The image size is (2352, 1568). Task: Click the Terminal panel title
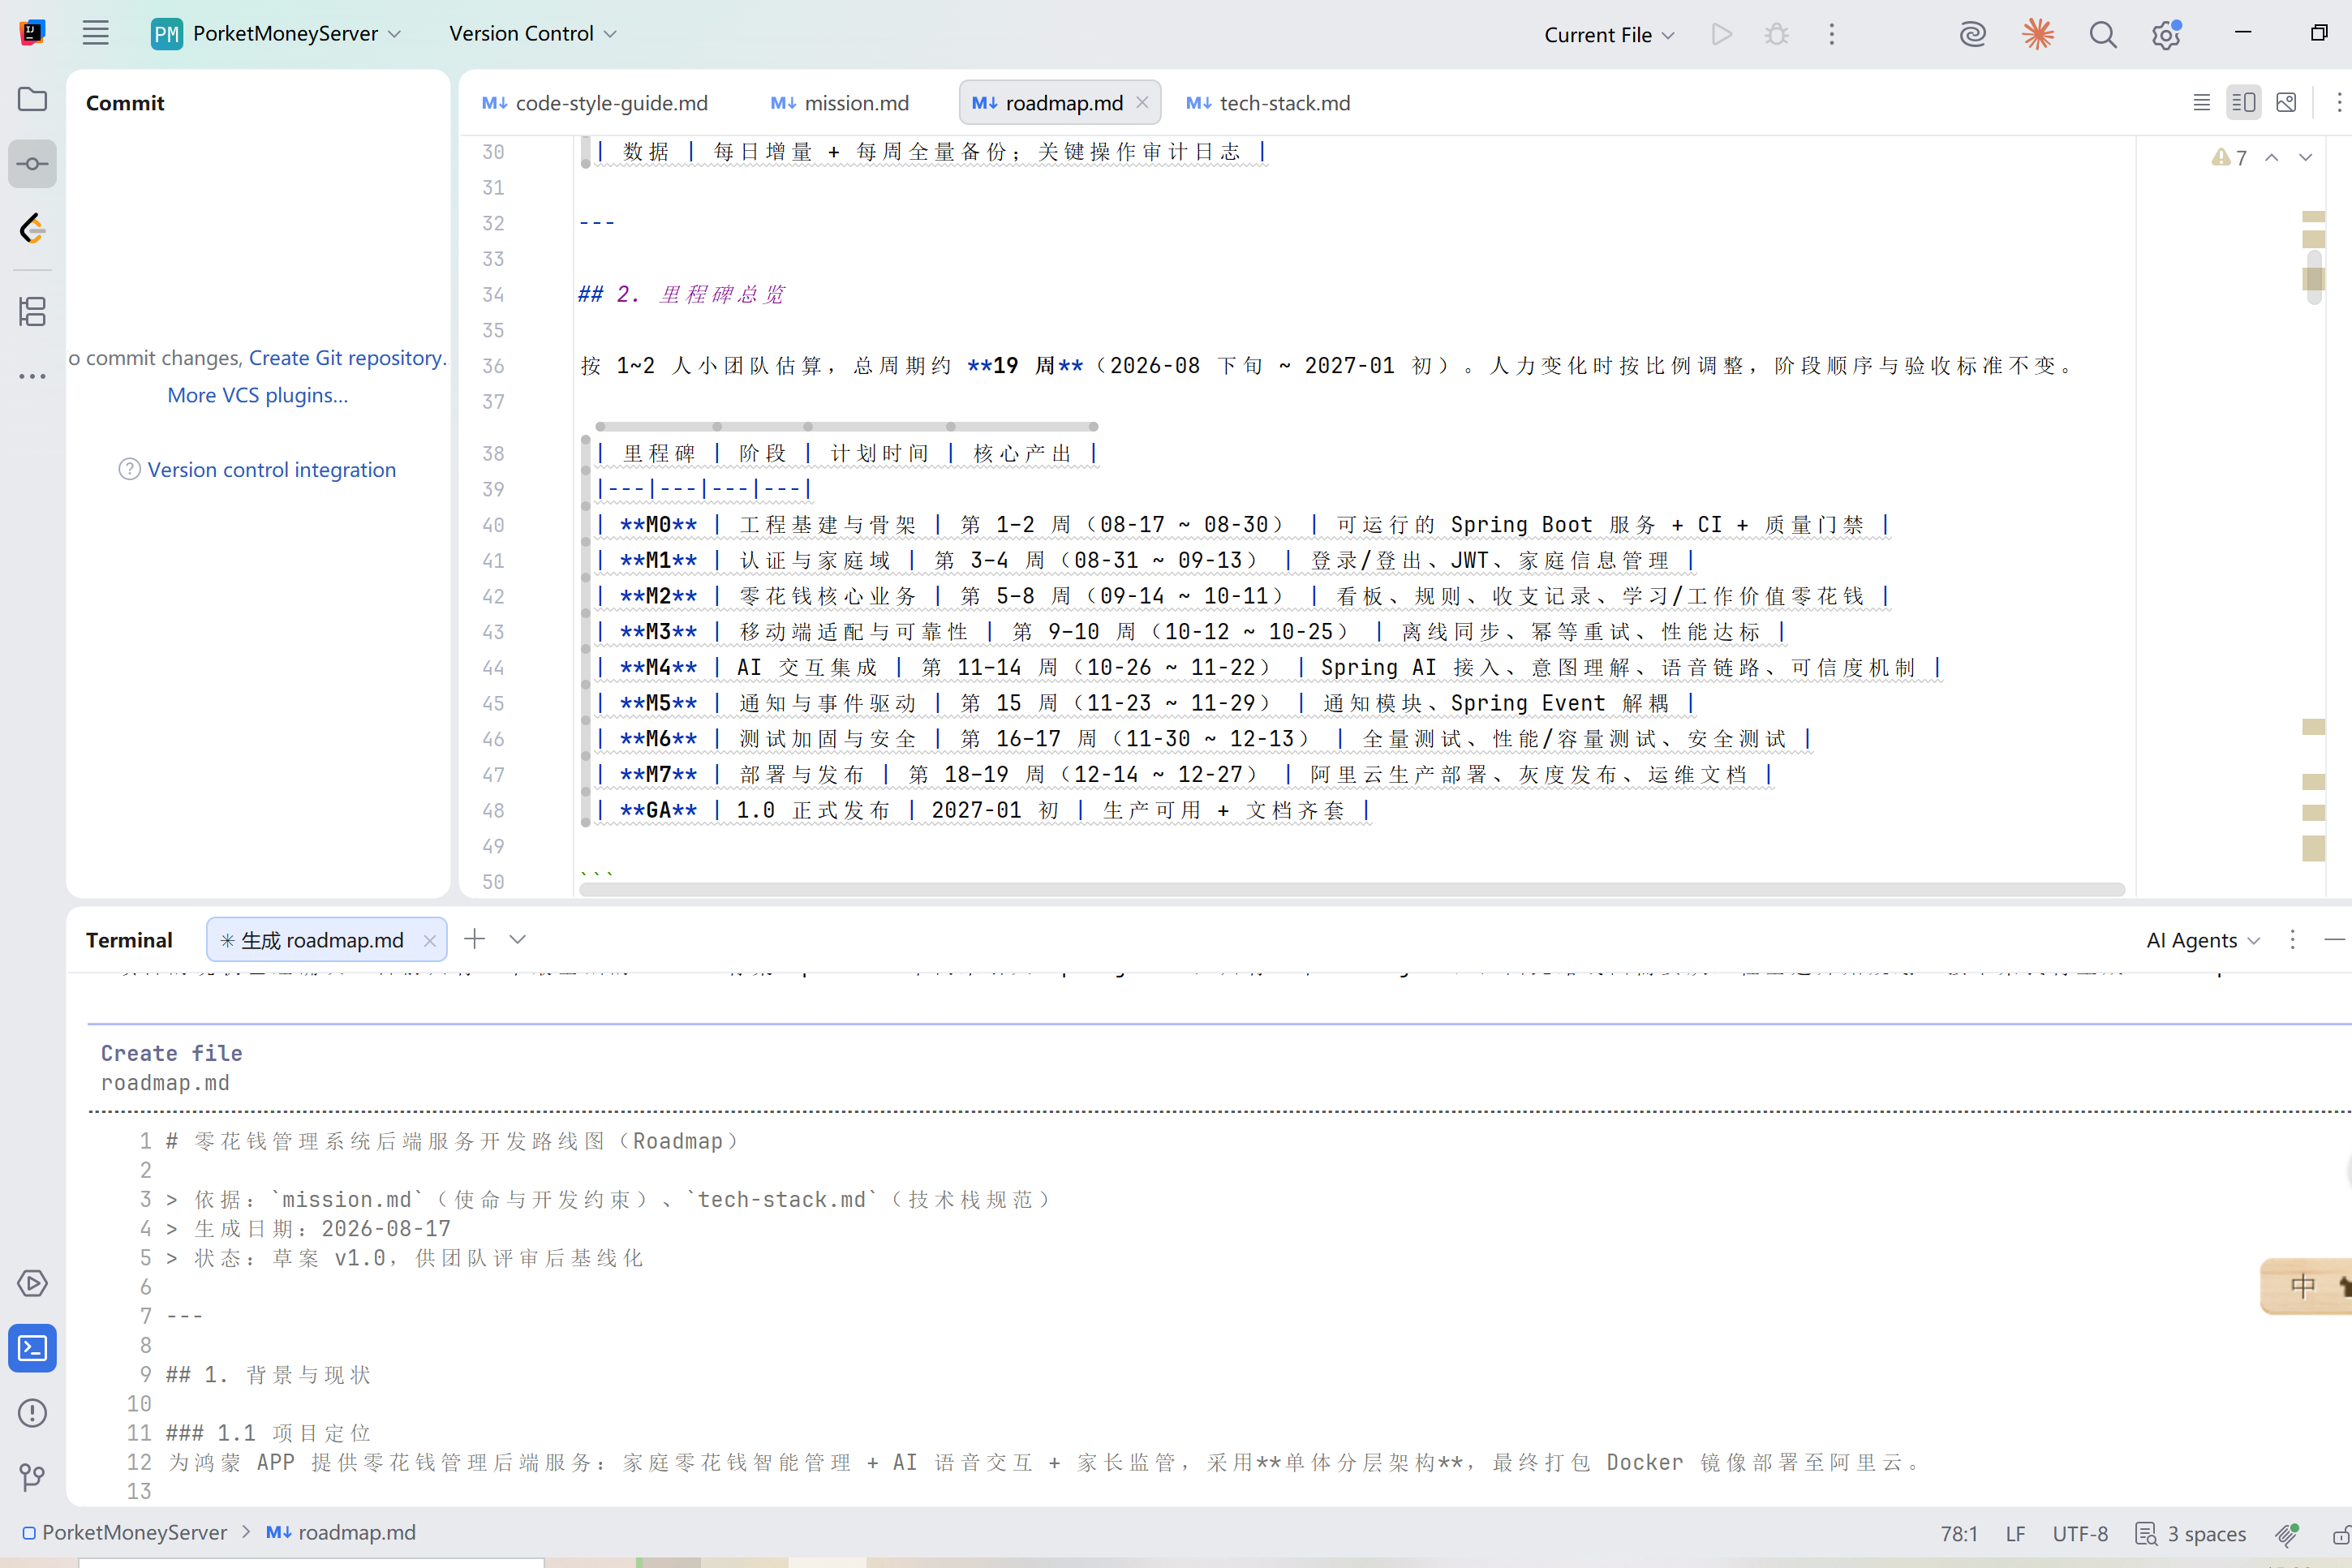129,940
